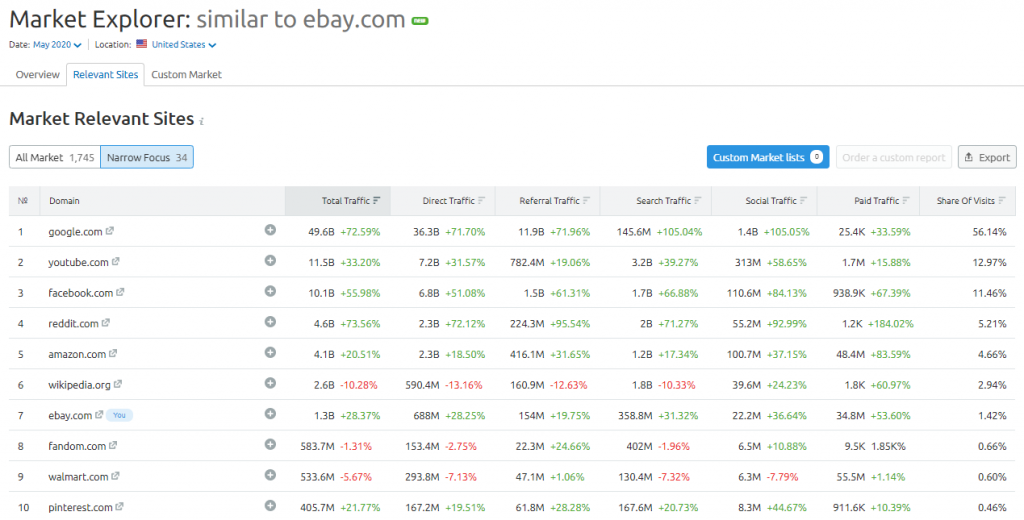The height and width of the screenshot is (520, 1024).
Task: Open walmart.com external link icon
Action: tap(116, 476)
